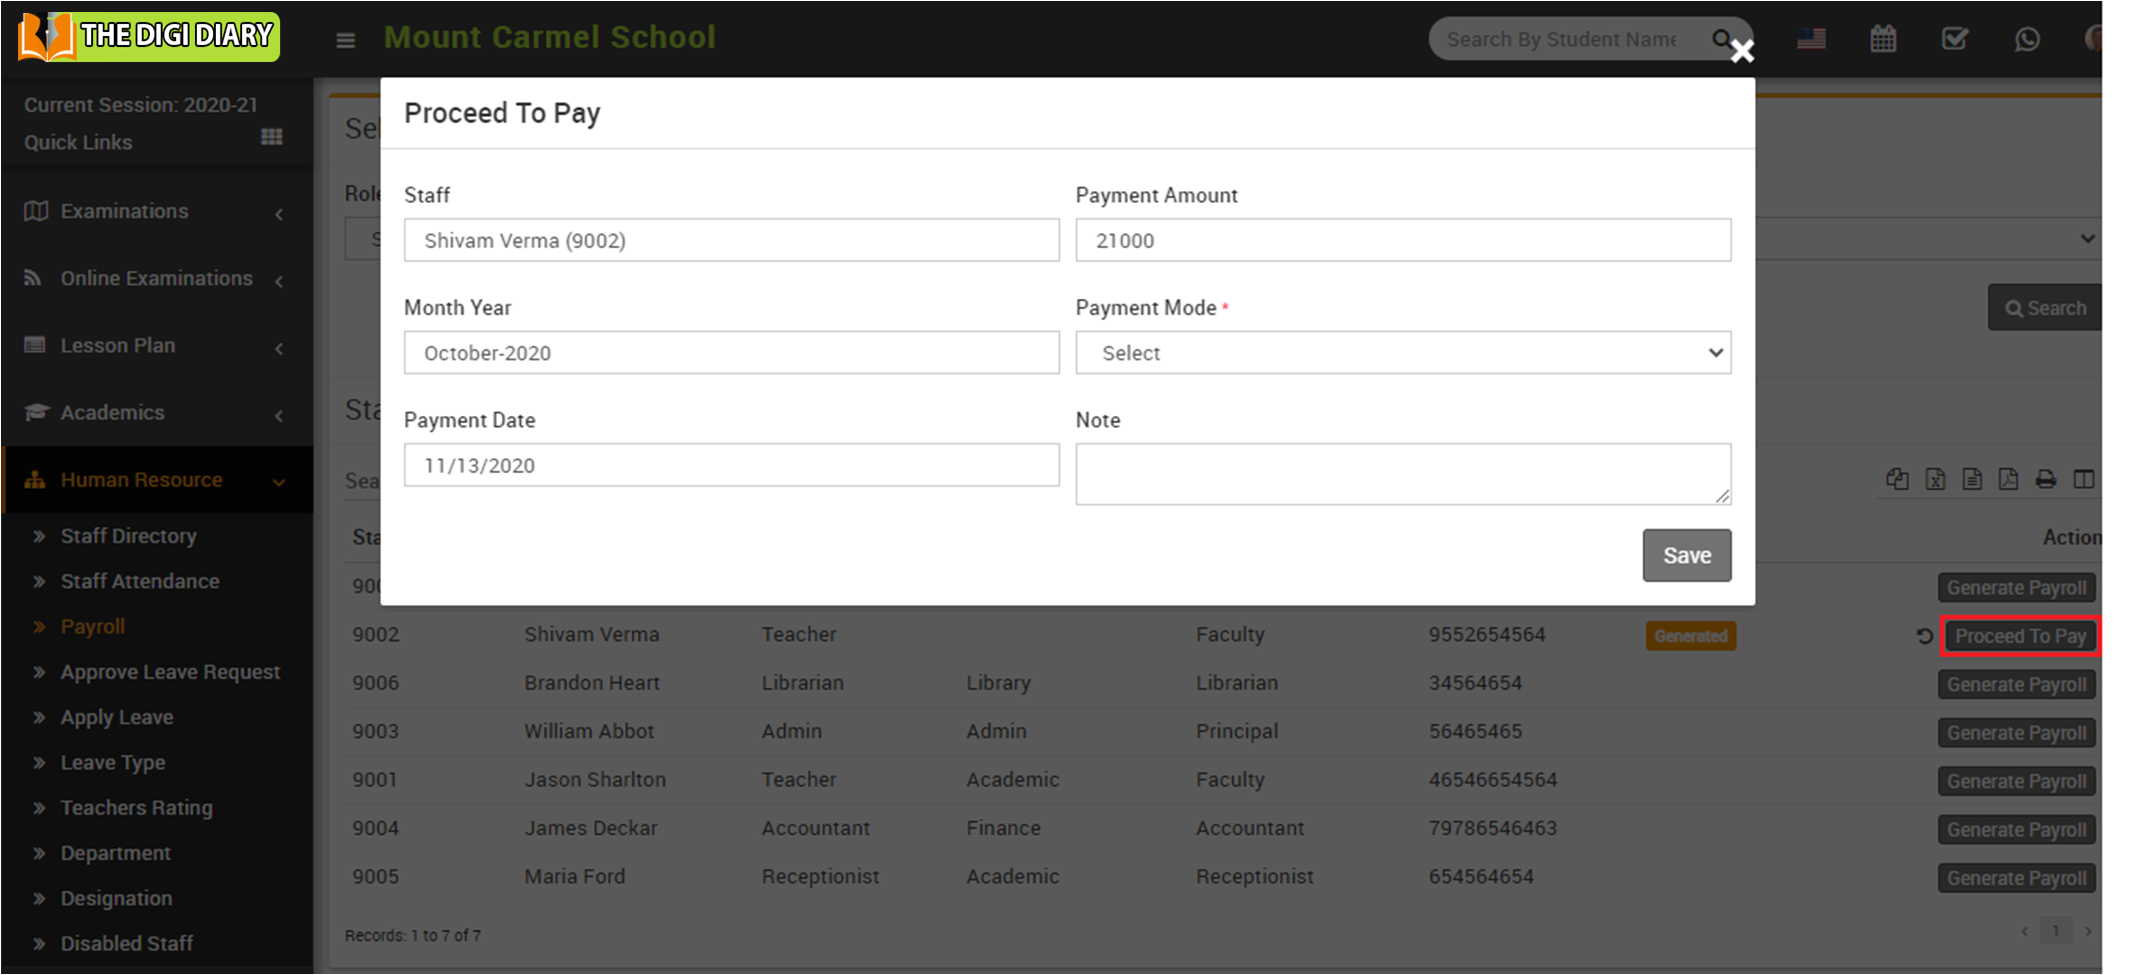Viewport: 2136px width, 975px height.
Task: Open the Payment Mode dropdown
Action: coord(1402,353)
